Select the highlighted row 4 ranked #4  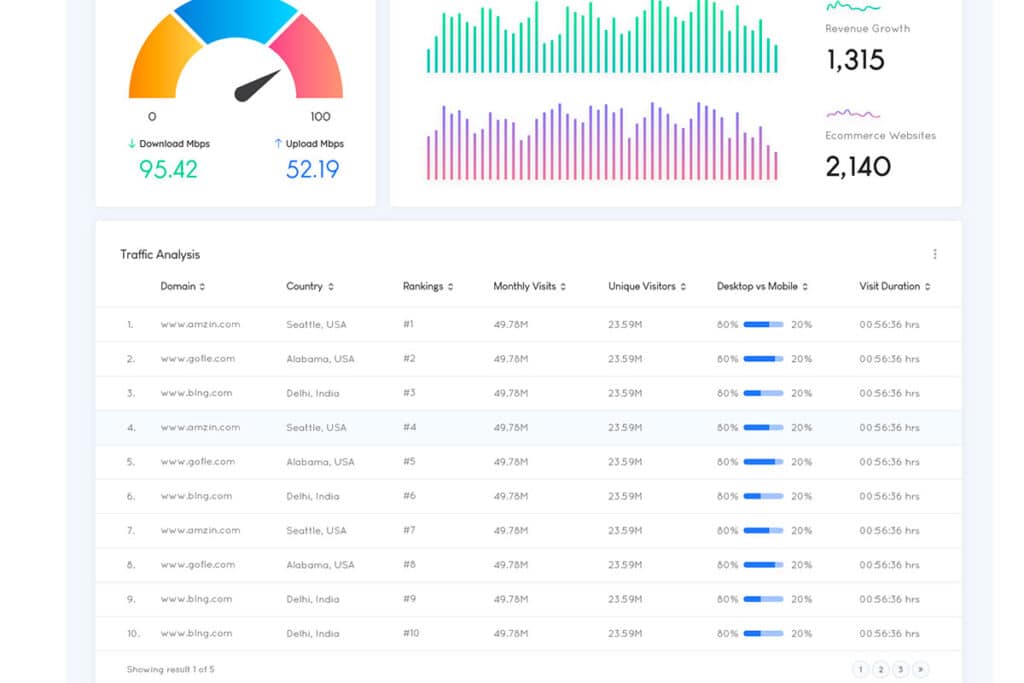410,428
